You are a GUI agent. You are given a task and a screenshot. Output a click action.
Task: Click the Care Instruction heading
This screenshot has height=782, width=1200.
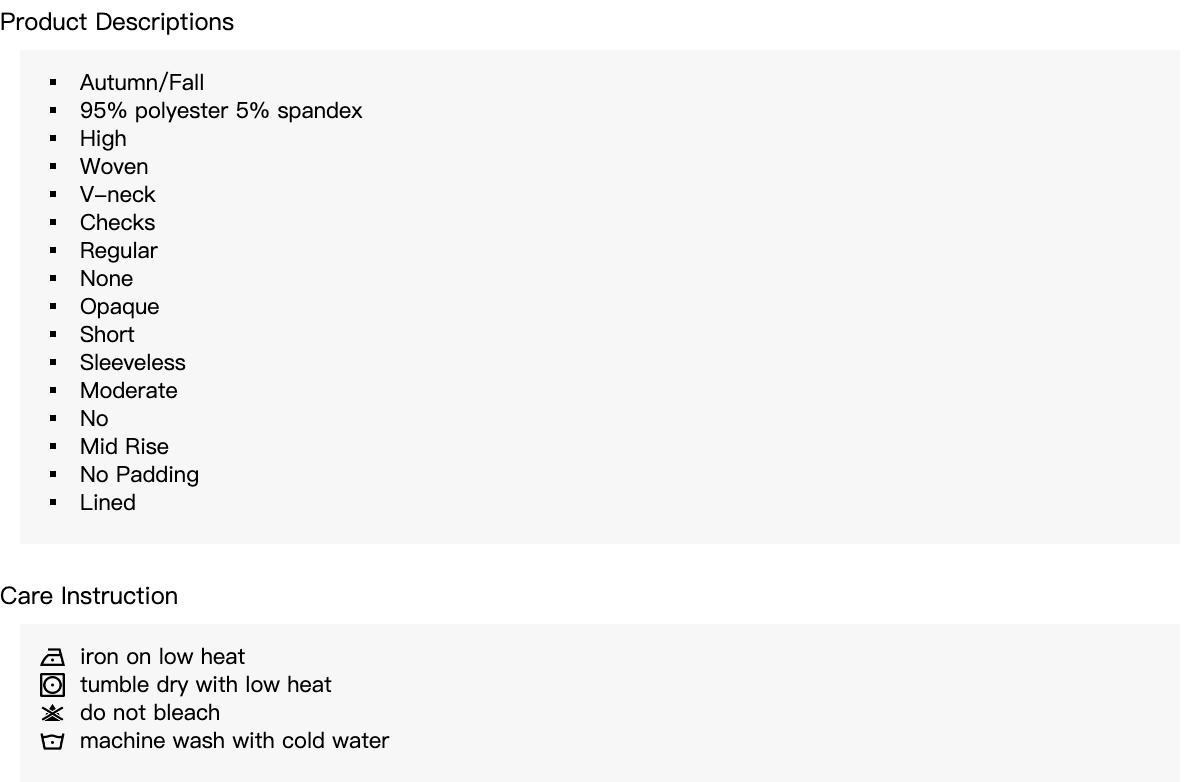pyautogui.click(x=89, y=596)
